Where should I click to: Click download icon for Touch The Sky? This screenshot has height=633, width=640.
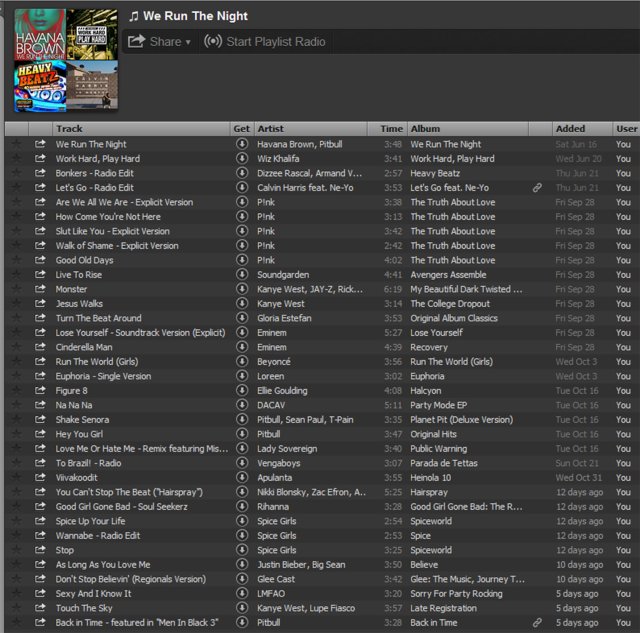(241, 608)
